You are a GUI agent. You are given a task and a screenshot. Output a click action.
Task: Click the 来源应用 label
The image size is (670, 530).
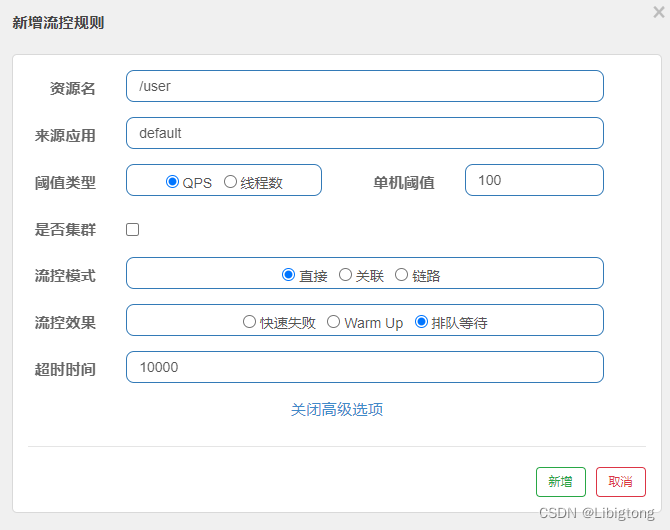pos(65,135)
